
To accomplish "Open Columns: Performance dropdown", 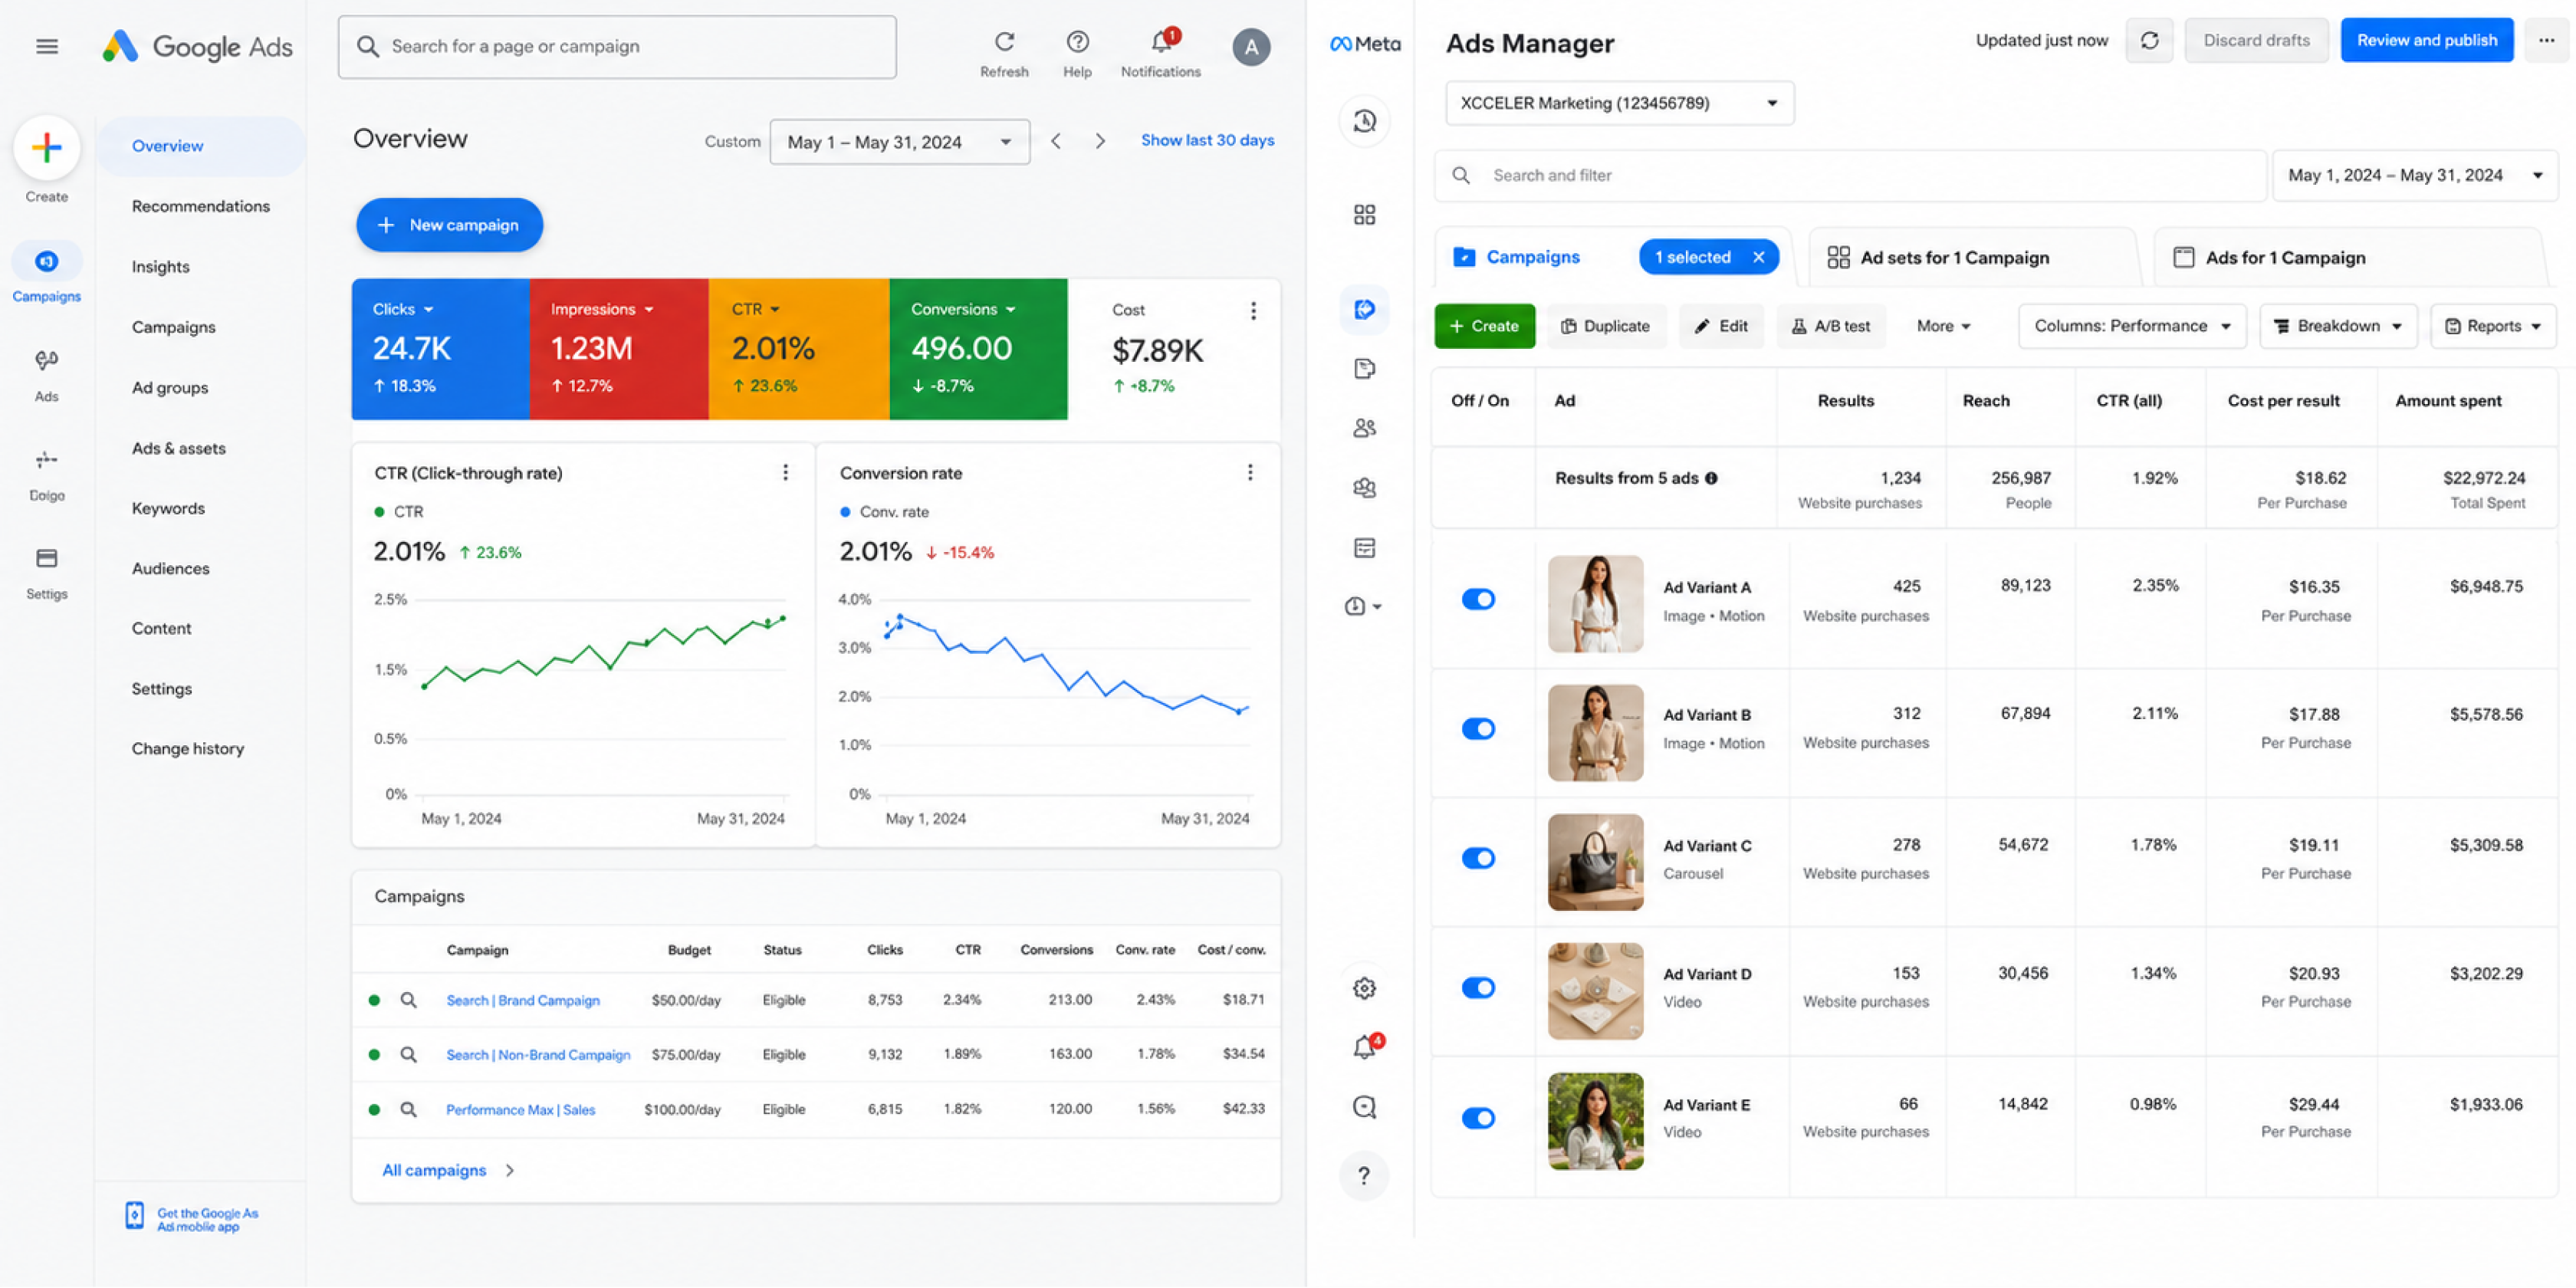I will (2132, 326).
